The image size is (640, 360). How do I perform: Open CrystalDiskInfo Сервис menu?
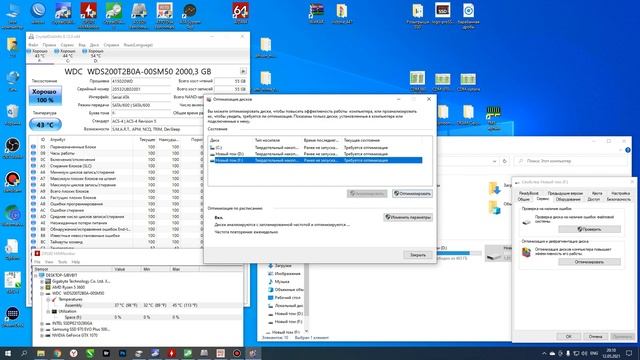click(x=67, y=45)
